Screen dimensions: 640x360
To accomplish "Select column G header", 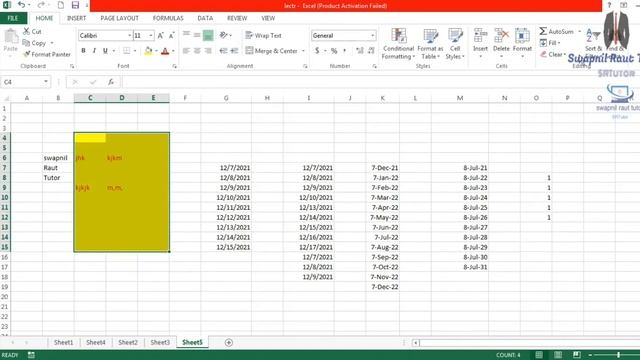I will coord(226,98).
